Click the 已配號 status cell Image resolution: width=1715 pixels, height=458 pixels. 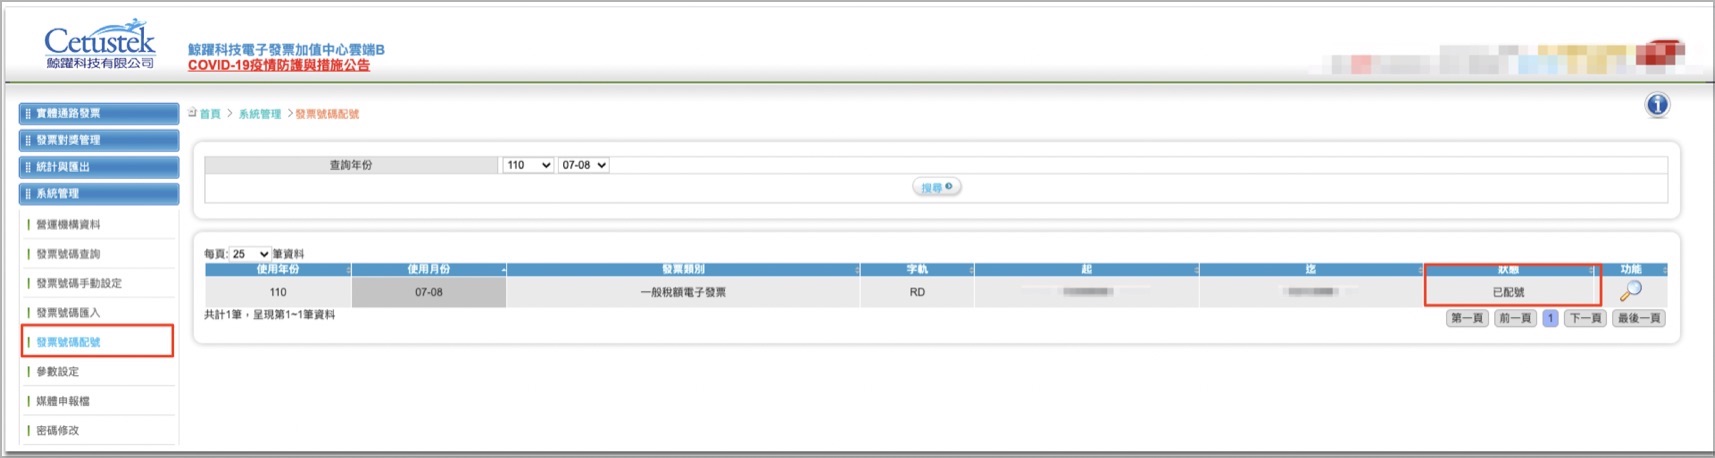[1509, 292]
